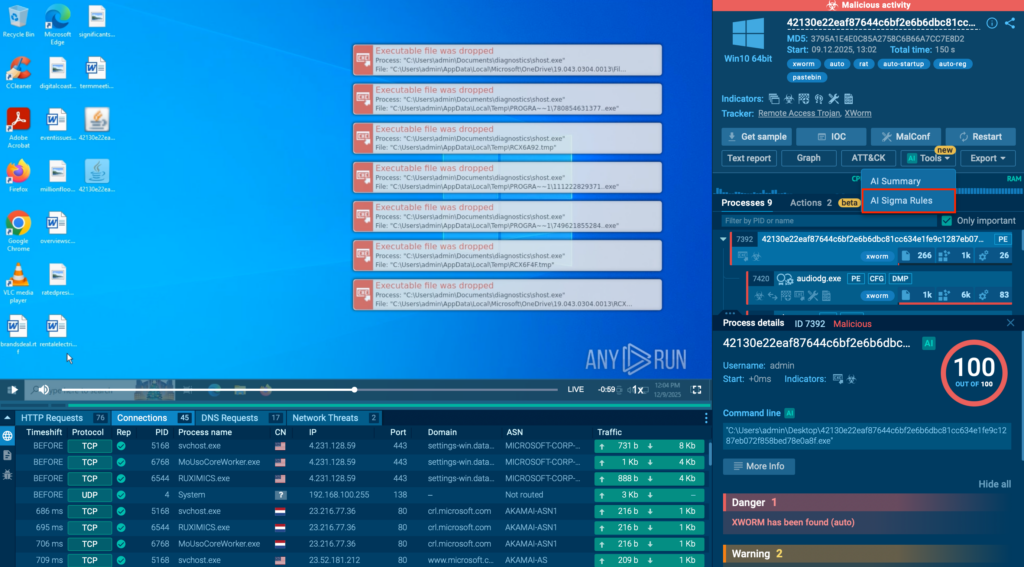Toggle the Only important checkbox
1024x567 pixels.
pos(946,221)
